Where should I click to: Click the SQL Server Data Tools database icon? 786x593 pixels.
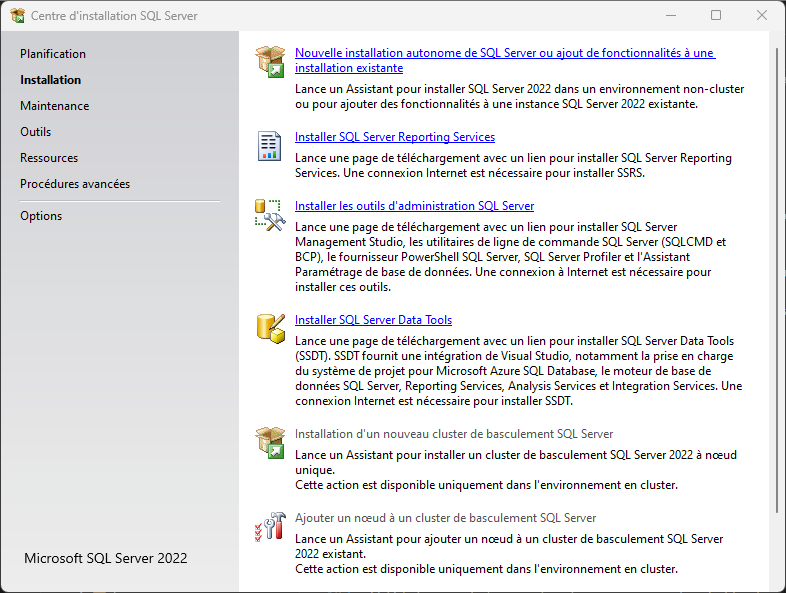point(271,329)
